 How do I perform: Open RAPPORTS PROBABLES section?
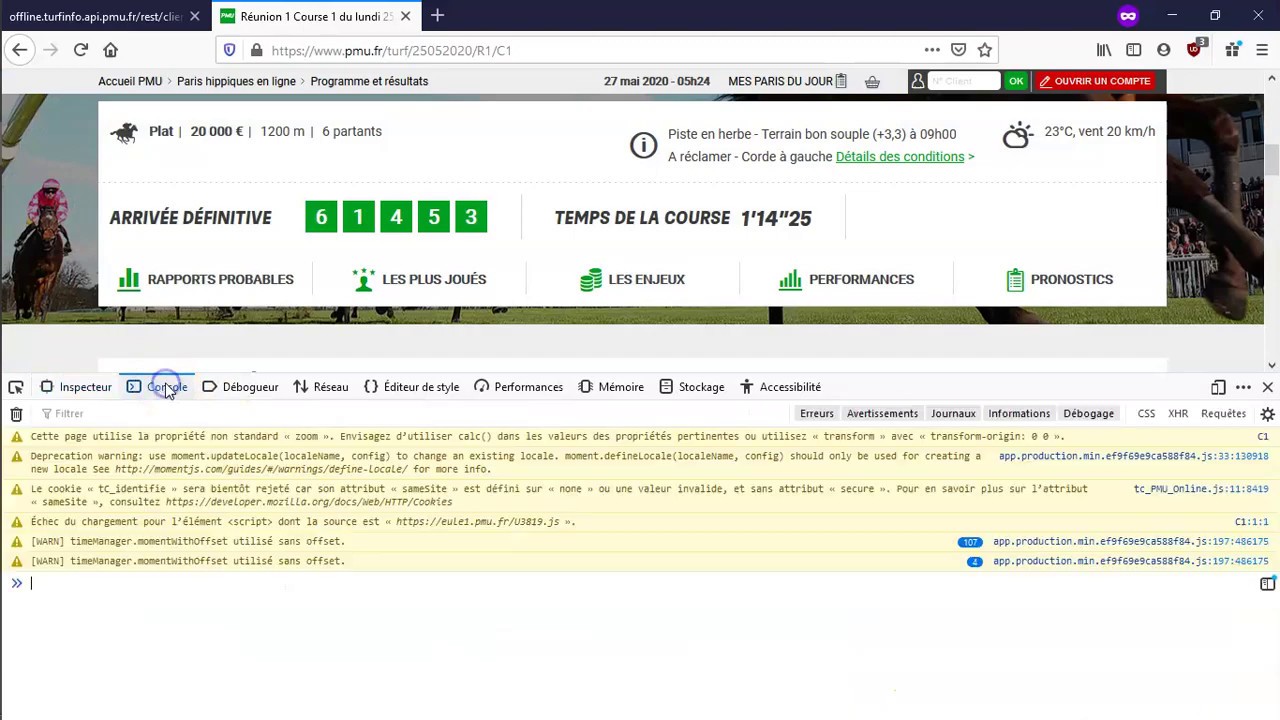coord(206,280)
